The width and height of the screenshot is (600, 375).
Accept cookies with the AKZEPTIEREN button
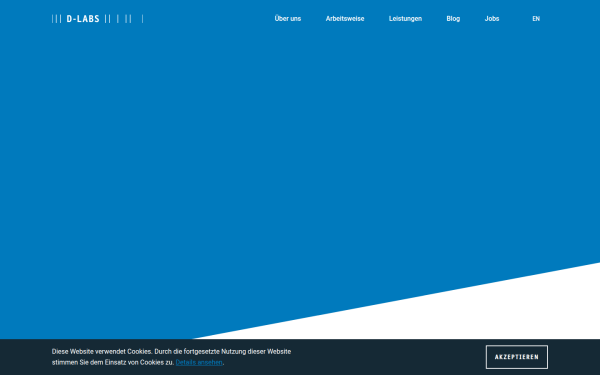pos(517,357)
